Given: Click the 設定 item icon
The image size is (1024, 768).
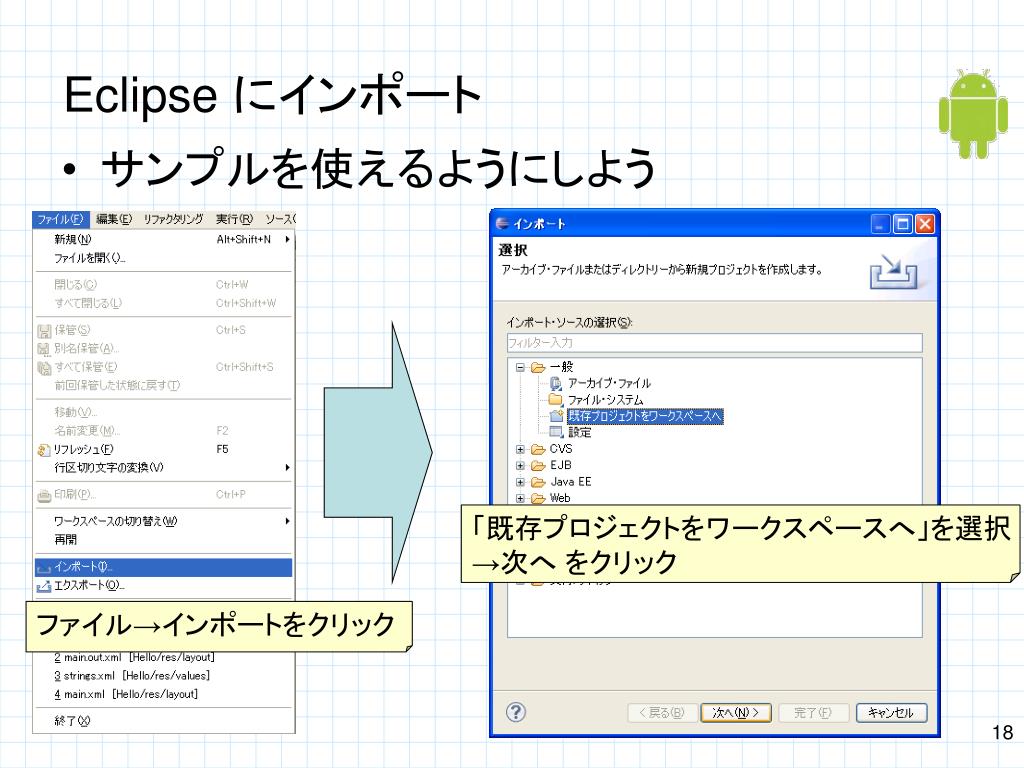Looking at the screenshot, I should tap(556, 432).
